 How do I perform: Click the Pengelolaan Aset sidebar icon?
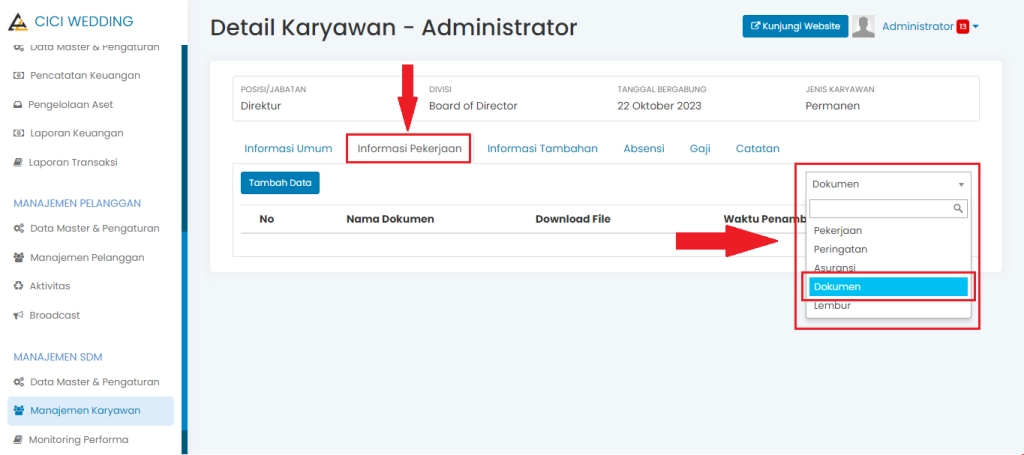(18, 104)
